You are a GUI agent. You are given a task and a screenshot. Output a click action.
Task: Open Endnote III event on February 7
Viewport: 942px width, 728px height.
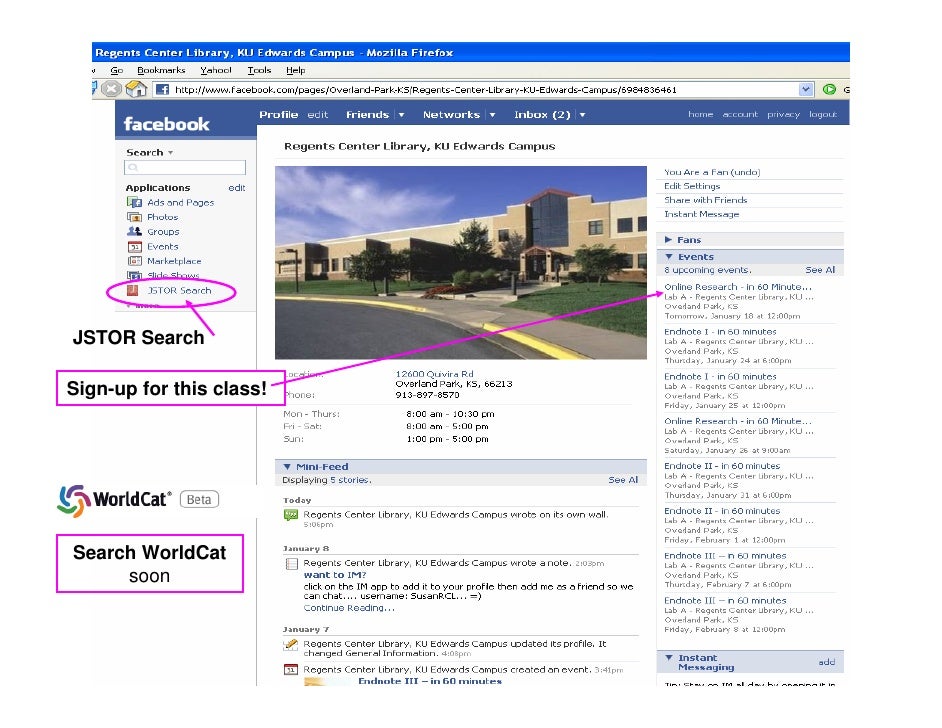[725, 556]
